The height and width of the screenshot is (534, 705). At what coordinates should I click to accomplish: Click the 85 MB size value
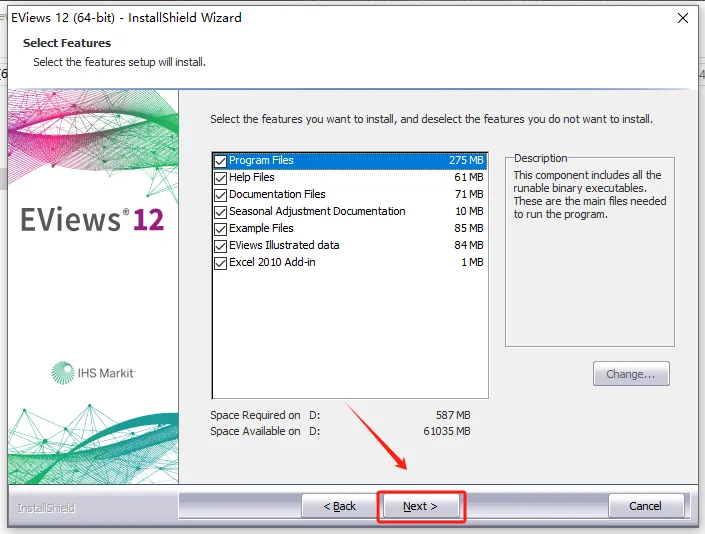pyautogui.click(x=469, y=228)
